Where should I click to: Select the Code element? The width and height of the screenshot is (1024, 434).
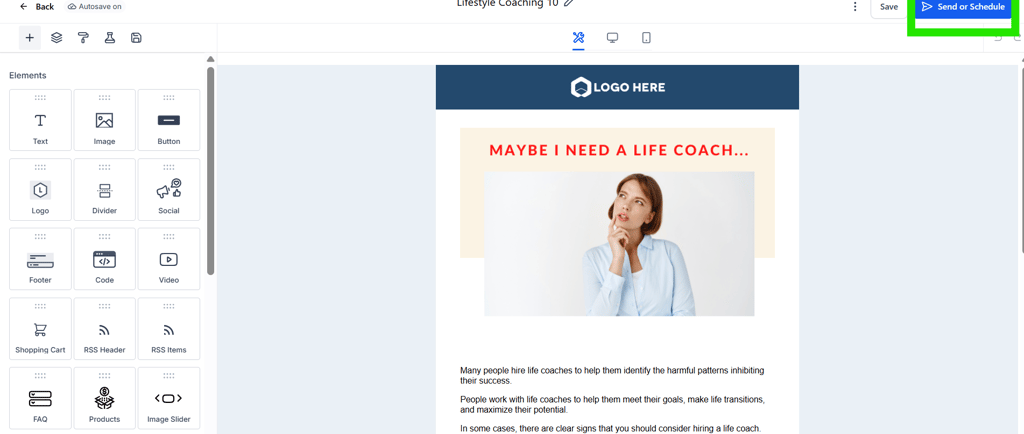104,258
